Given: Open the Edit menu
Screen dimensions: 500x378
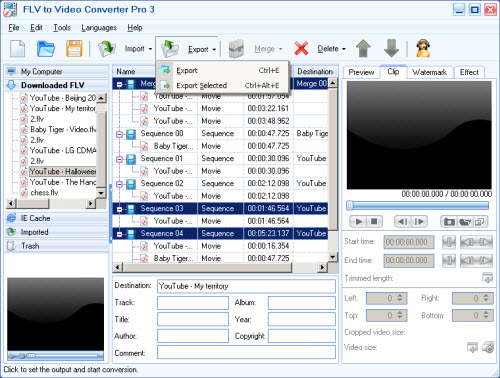Looking at the screenshot, I should click(x=36, y=28).
